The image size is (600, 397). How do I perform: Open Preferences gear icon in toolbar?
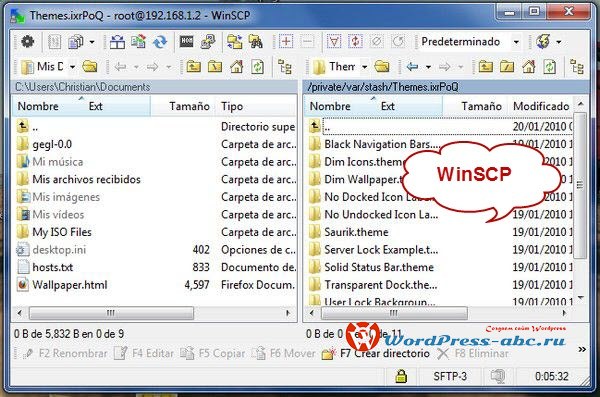coord(27,41)
